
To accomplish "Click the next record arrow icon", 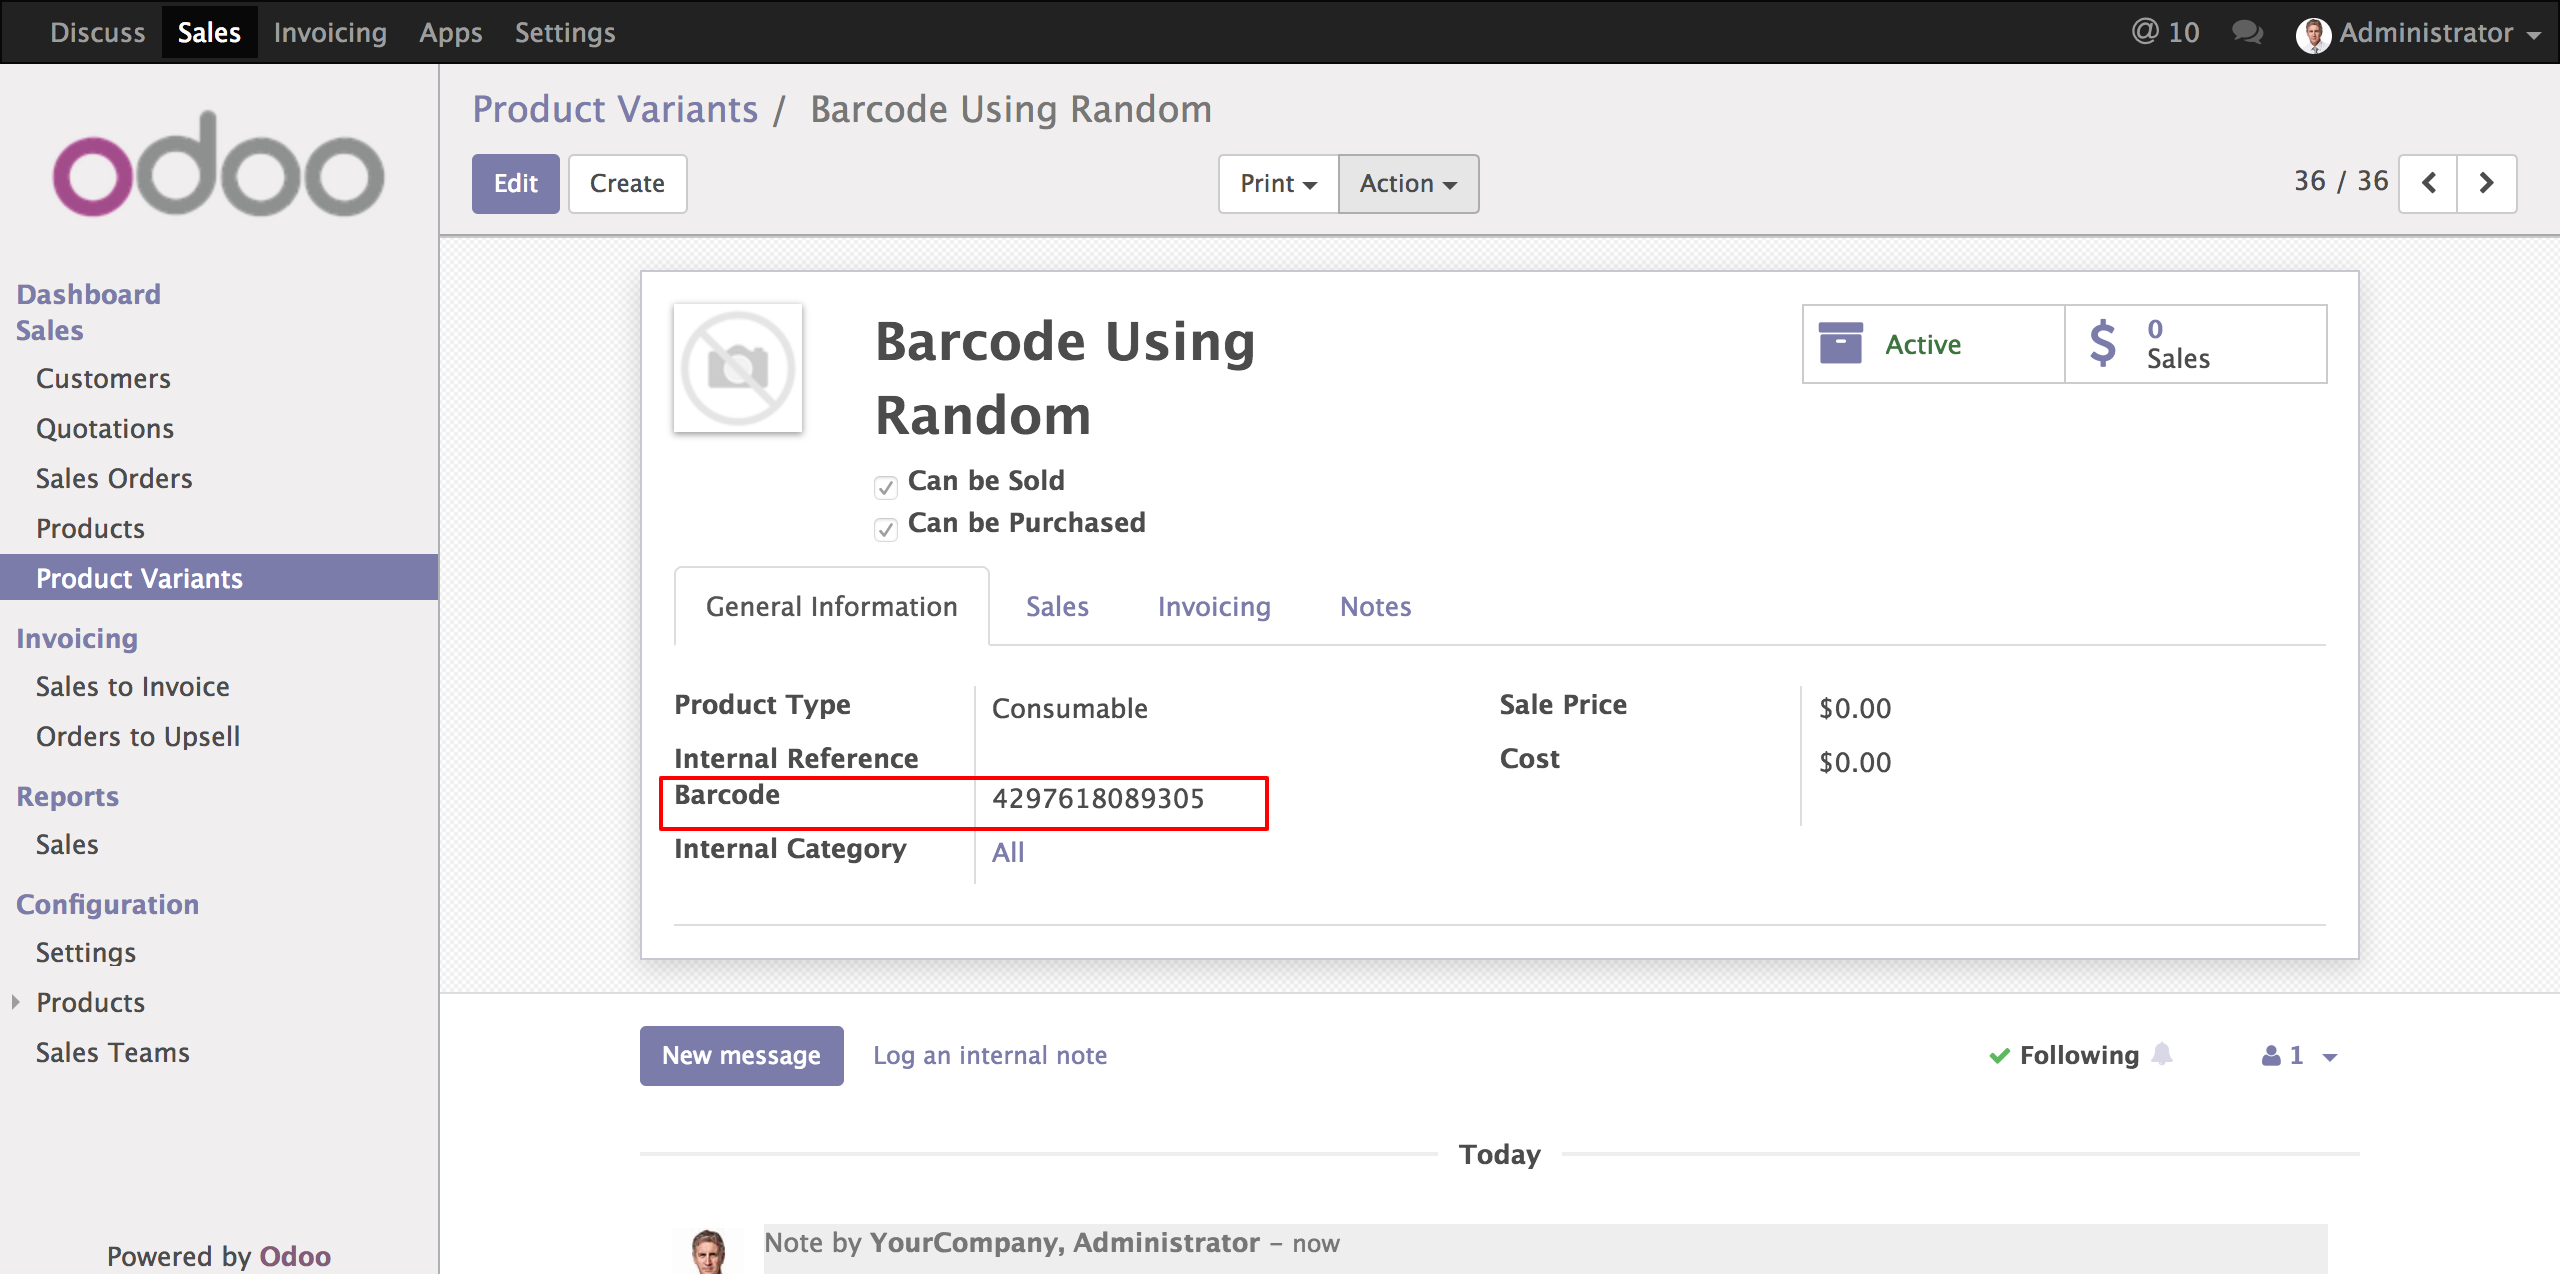I will (2486, 183).
